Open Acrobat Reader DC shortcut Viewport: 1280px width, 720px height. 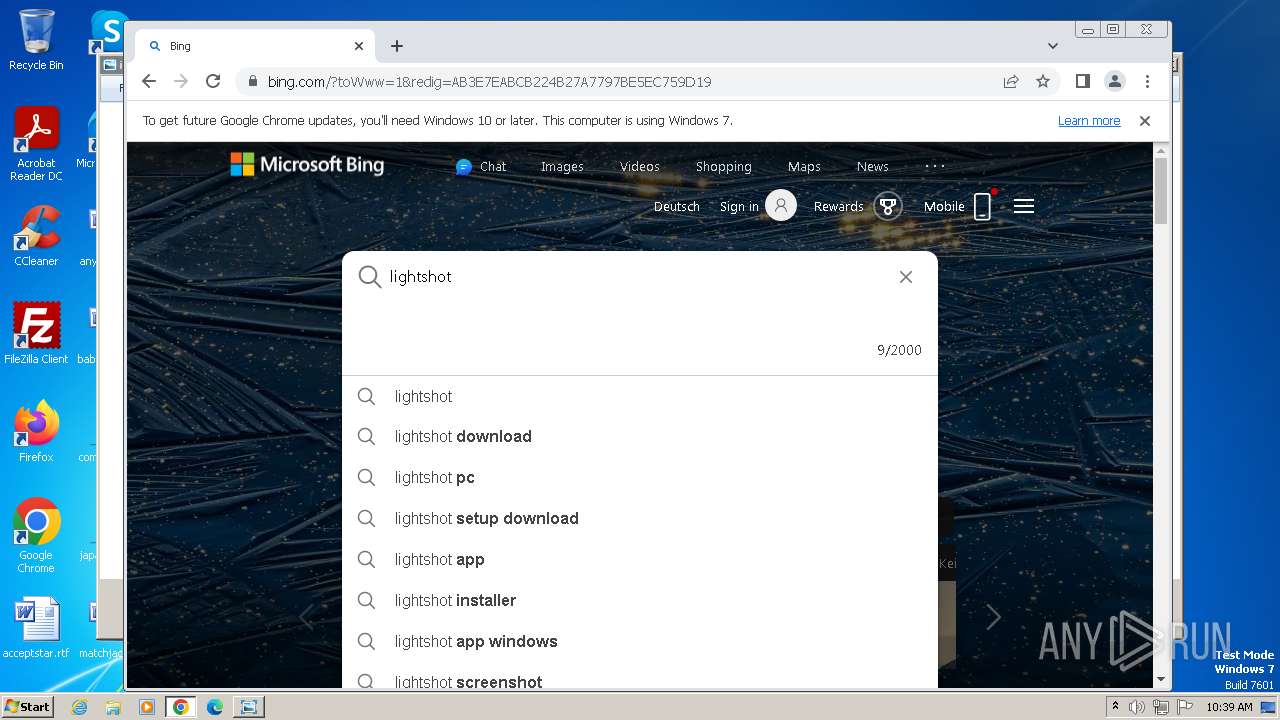click(x=36, y=144)
